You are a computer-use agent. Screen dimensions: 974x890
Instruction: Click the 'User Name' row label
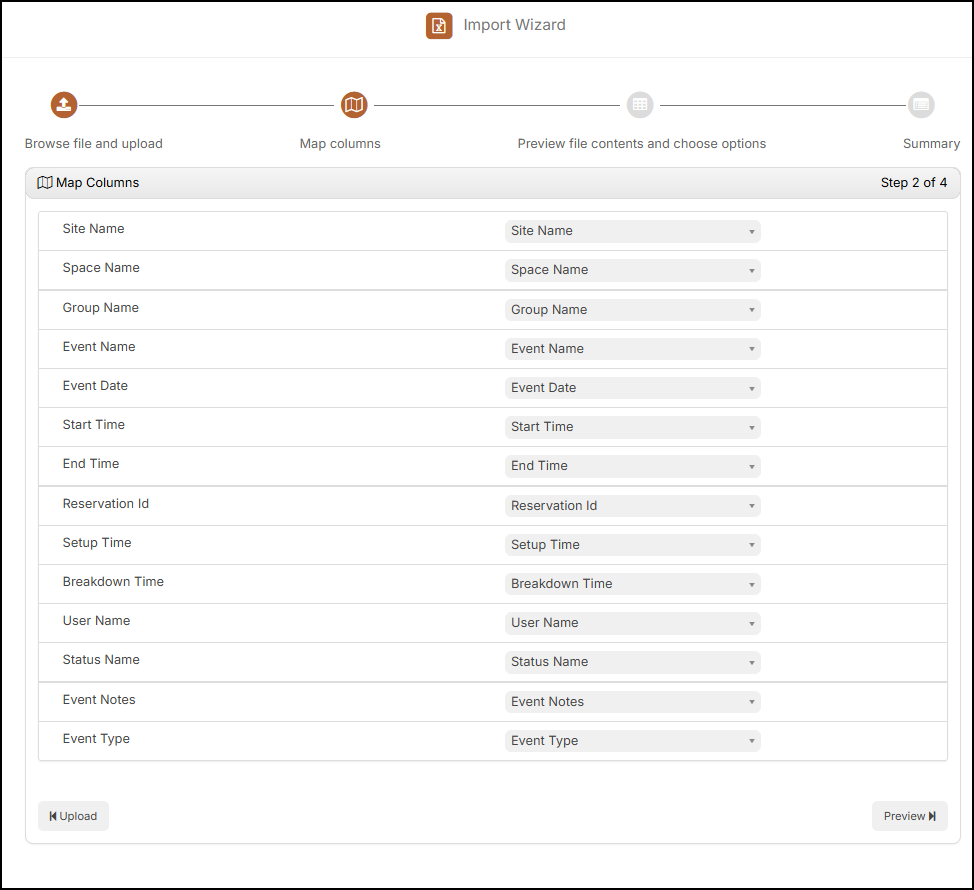[96, 621]
